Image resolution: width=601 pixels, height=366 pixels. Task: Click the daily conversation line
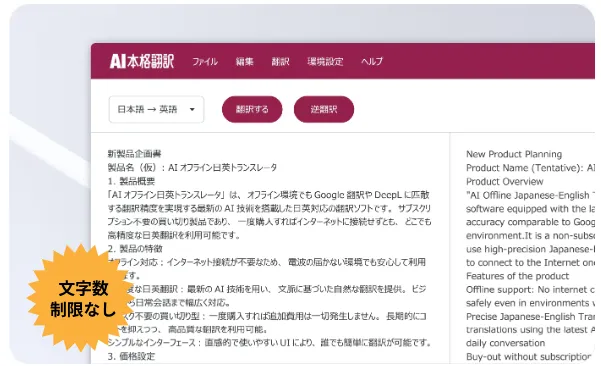point(505,343)
